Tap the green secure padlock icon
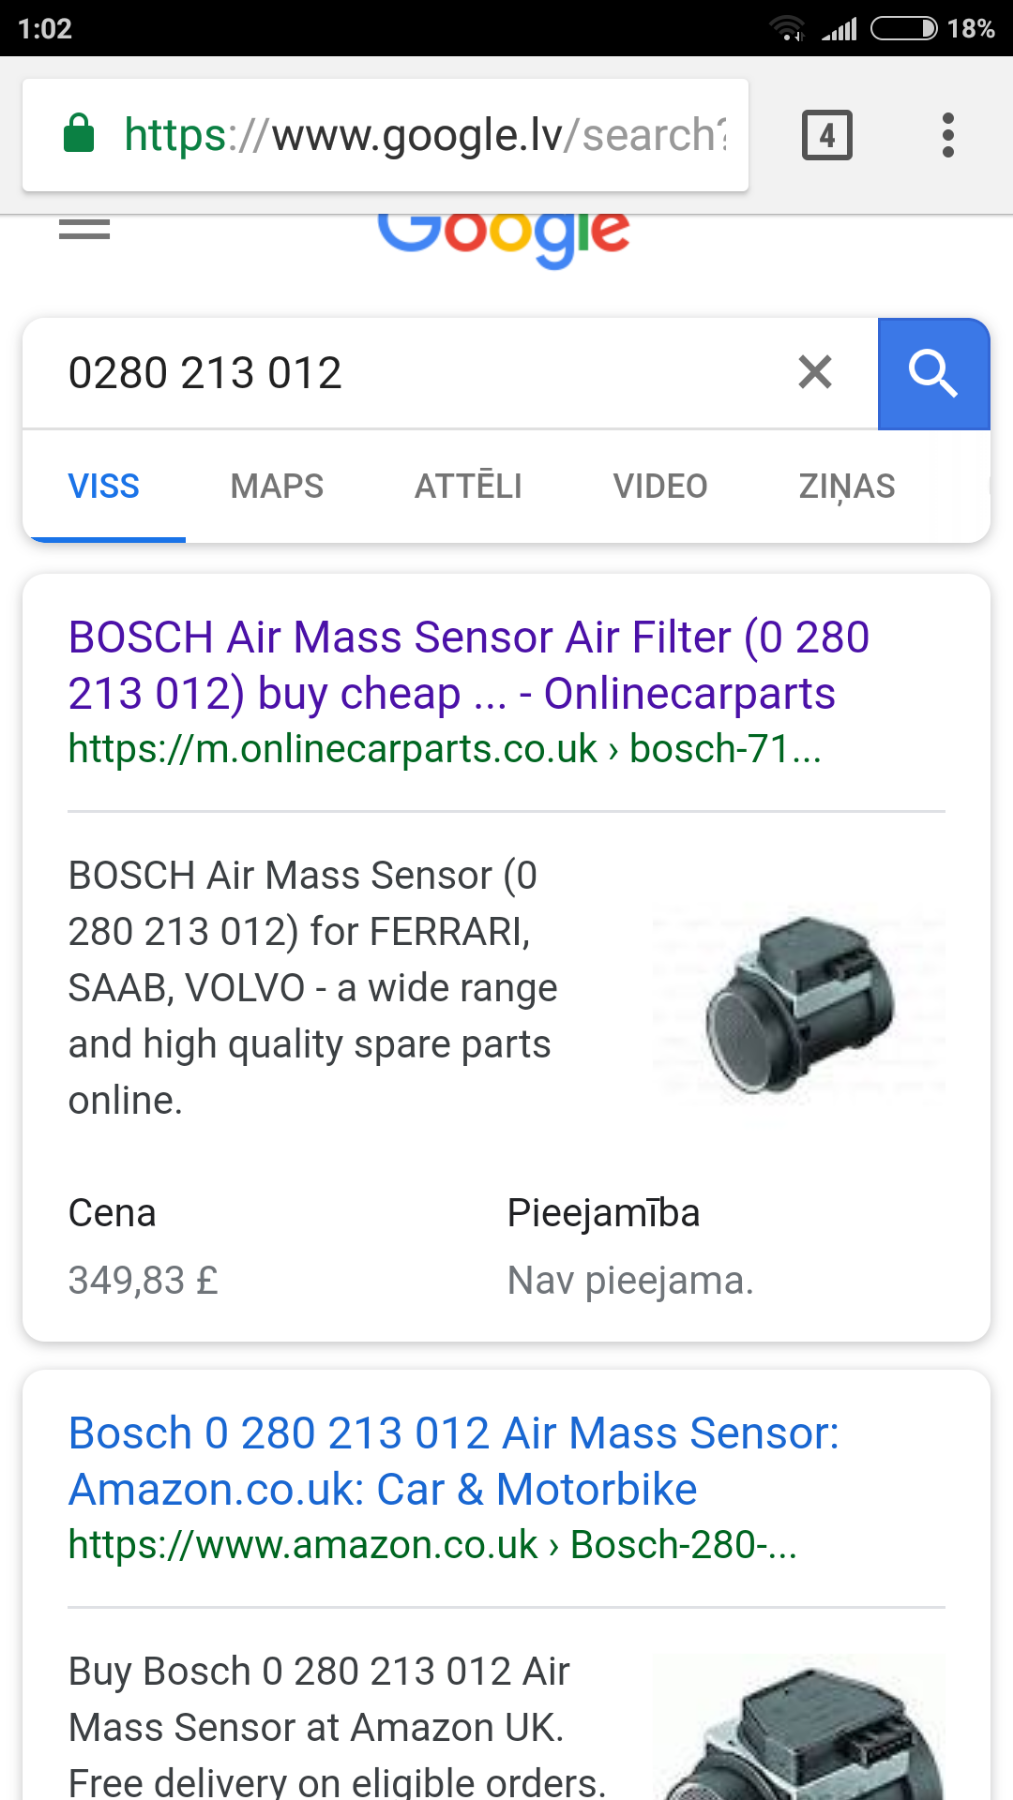The height and width of the screenshot is (1800, 1013). pyautogui.click(x=79, y=134)
